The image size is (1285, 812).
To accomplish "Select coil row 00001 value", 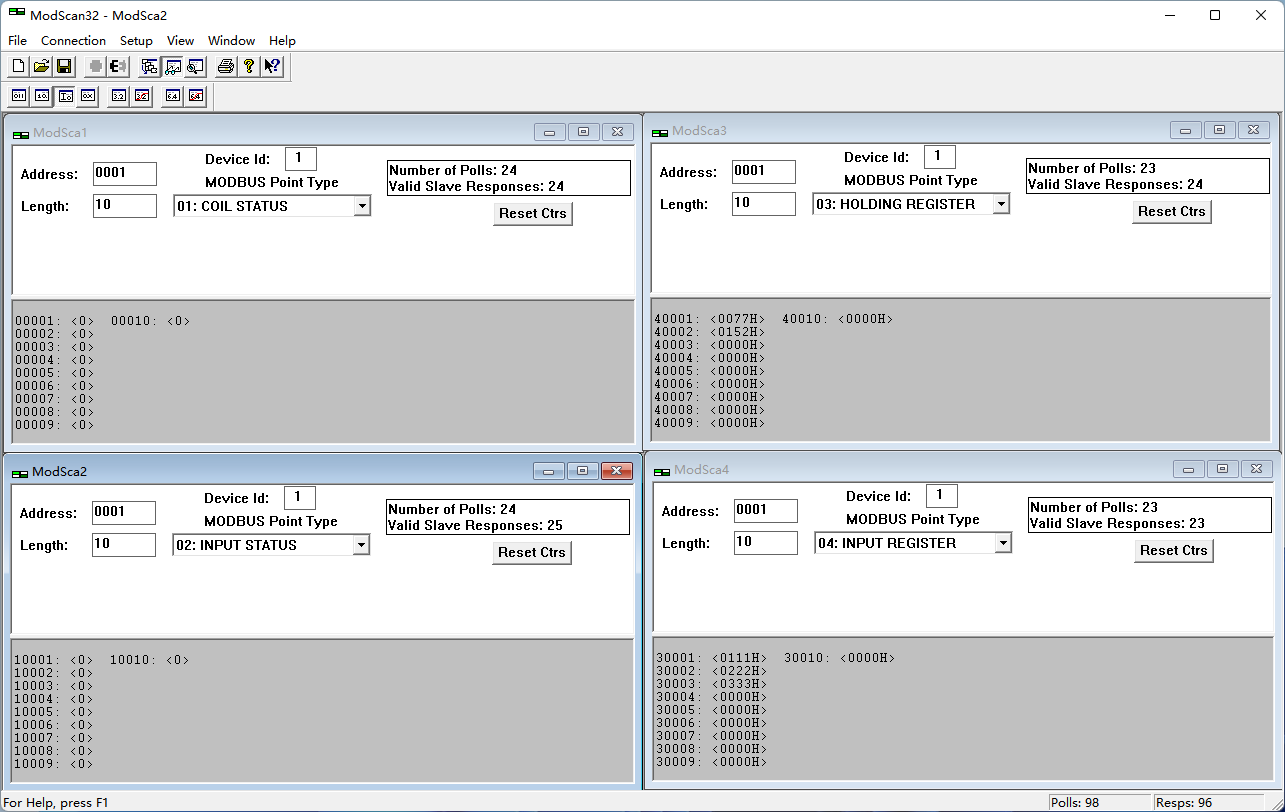I will point(55,321).
